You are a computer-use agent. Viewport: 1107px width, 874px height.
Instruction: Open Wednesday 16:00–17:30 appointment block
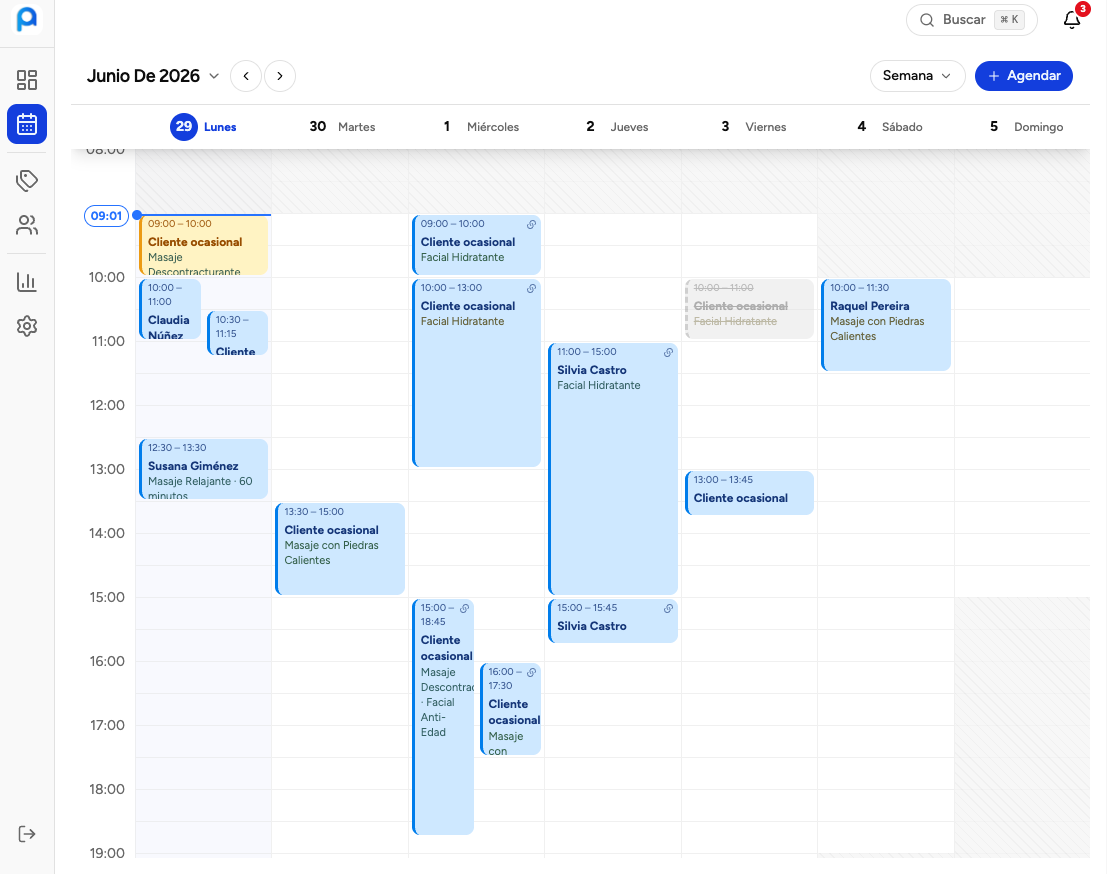(x=510, y=709)
